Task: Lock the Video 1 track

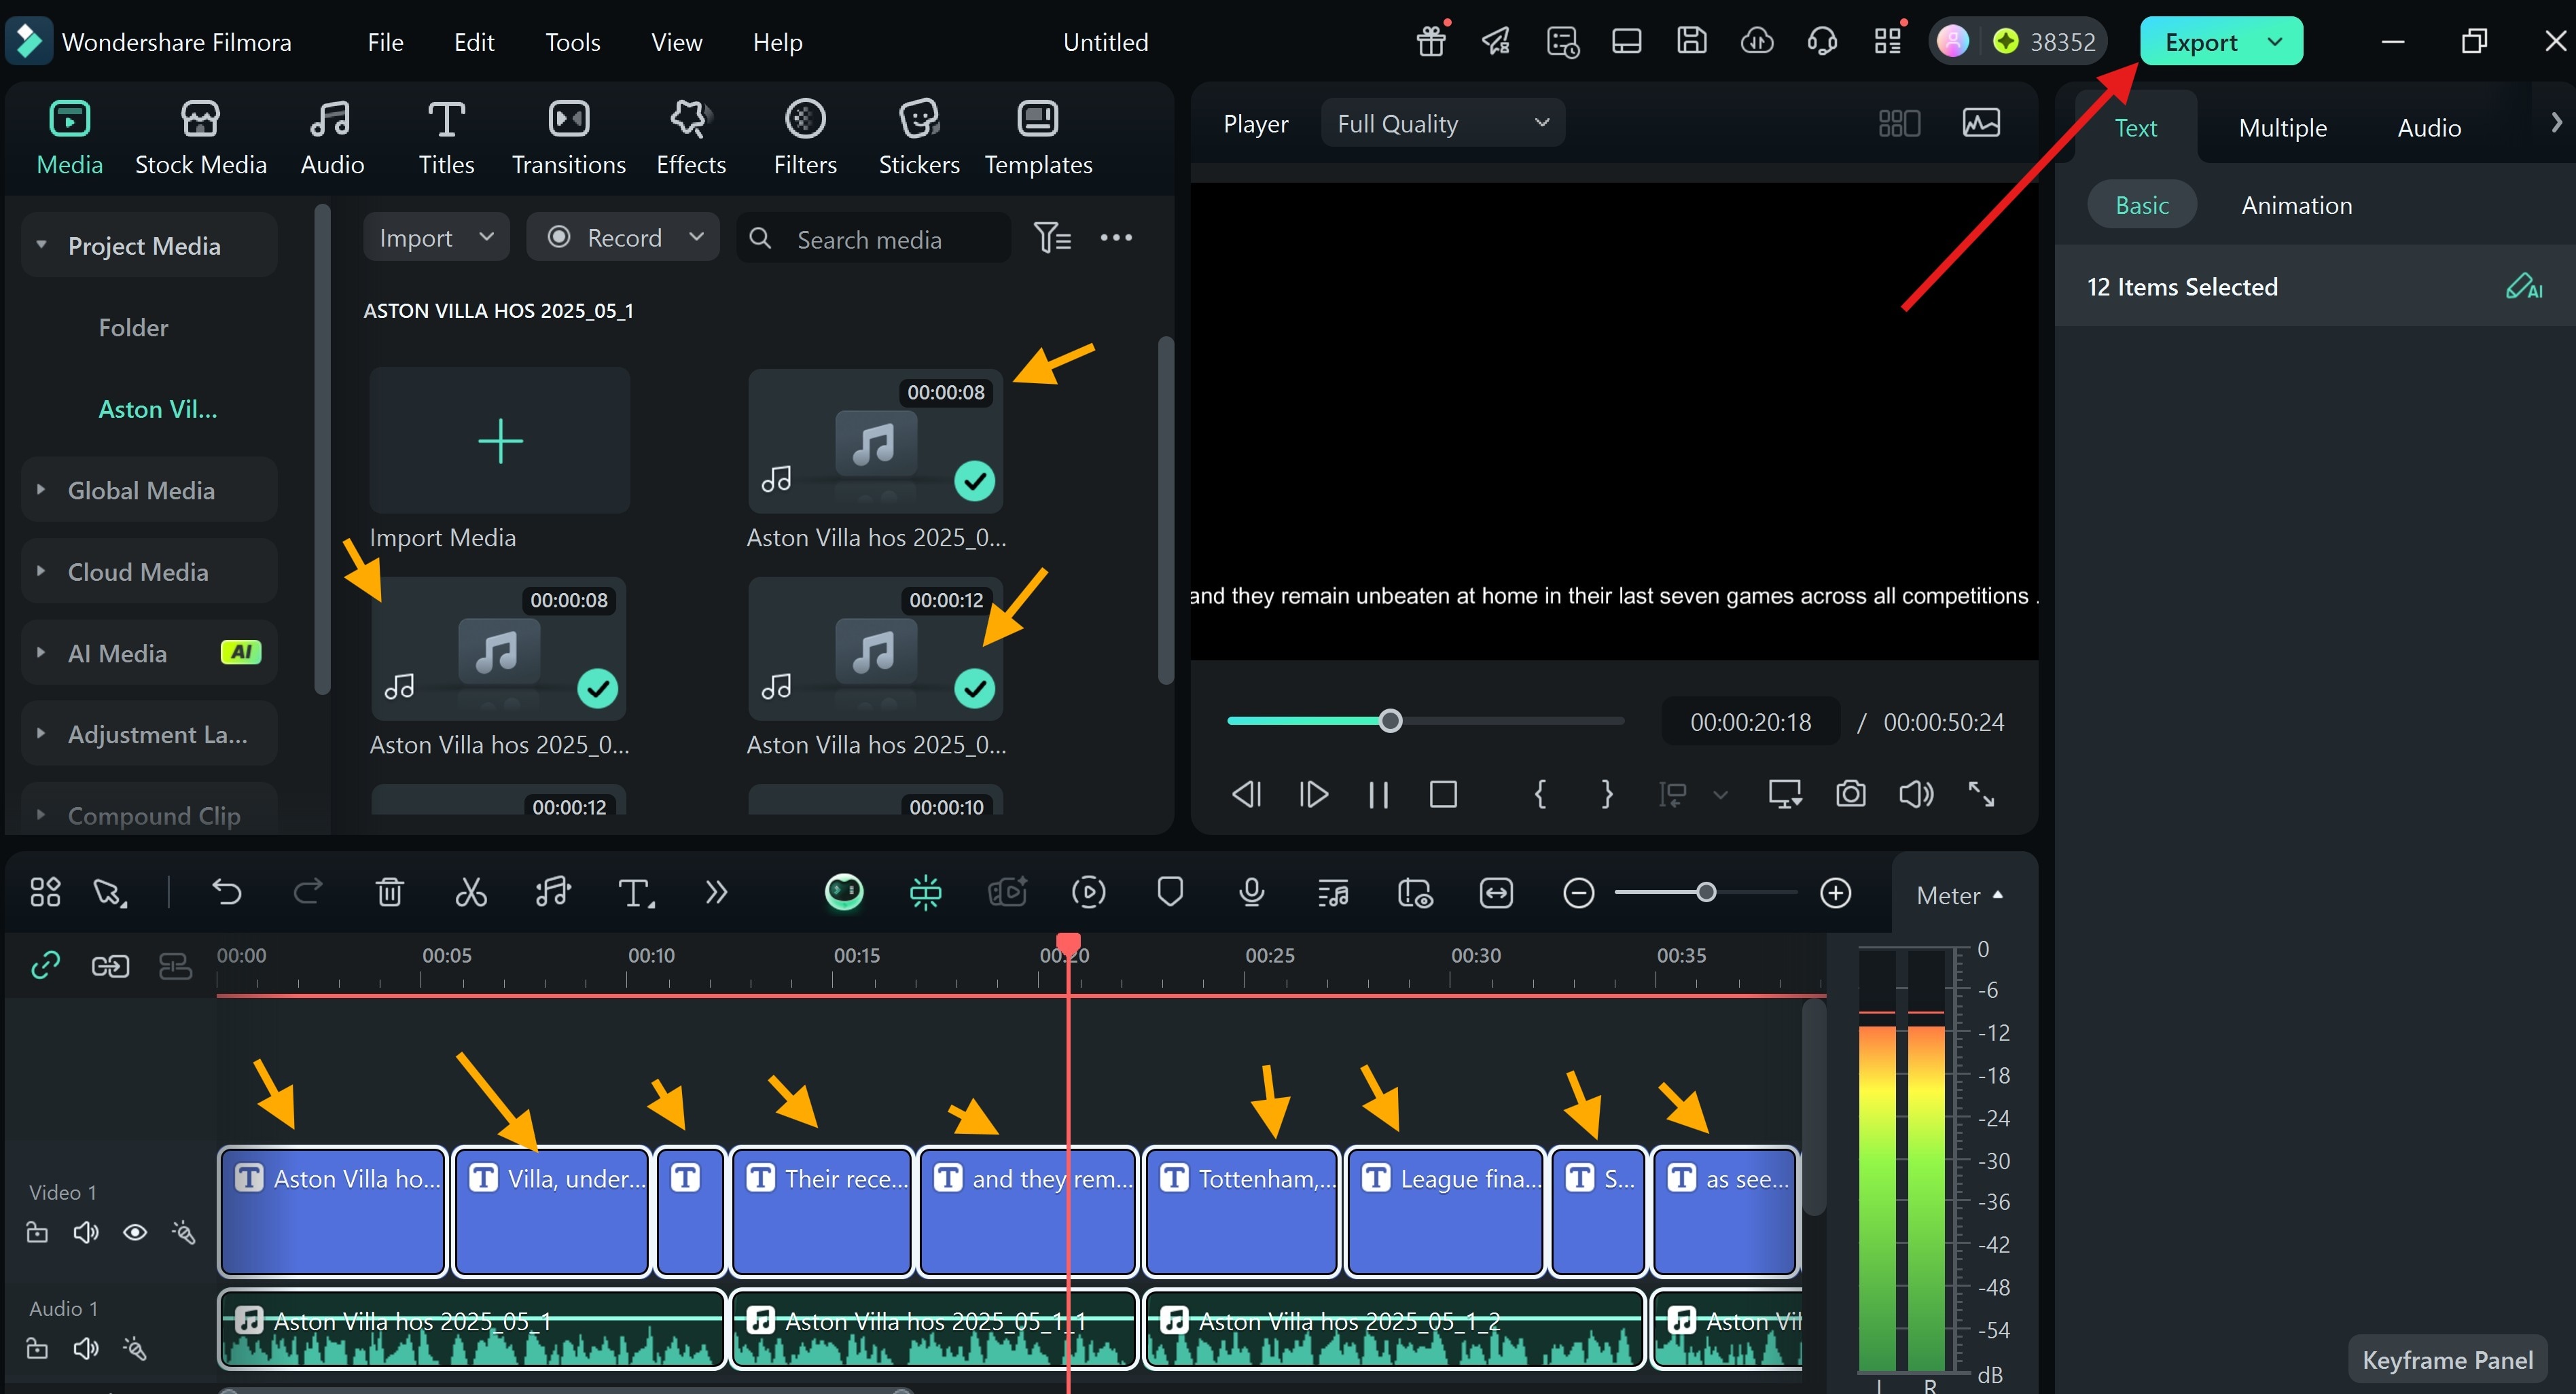Action: pyautogui.click(x=37, y=1232)
